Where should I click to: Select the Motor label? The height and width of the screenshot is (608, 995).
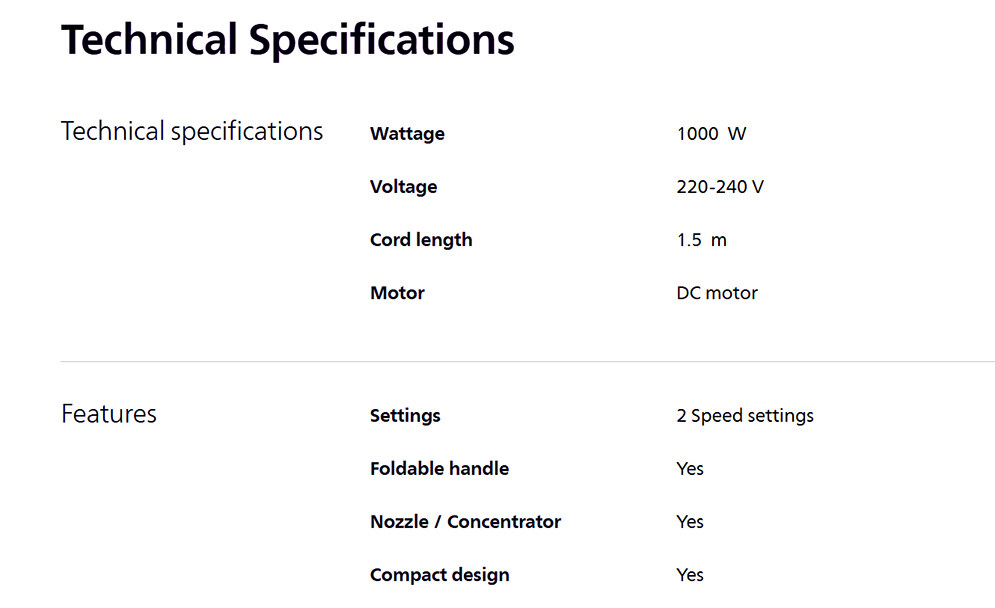(397, 293)
